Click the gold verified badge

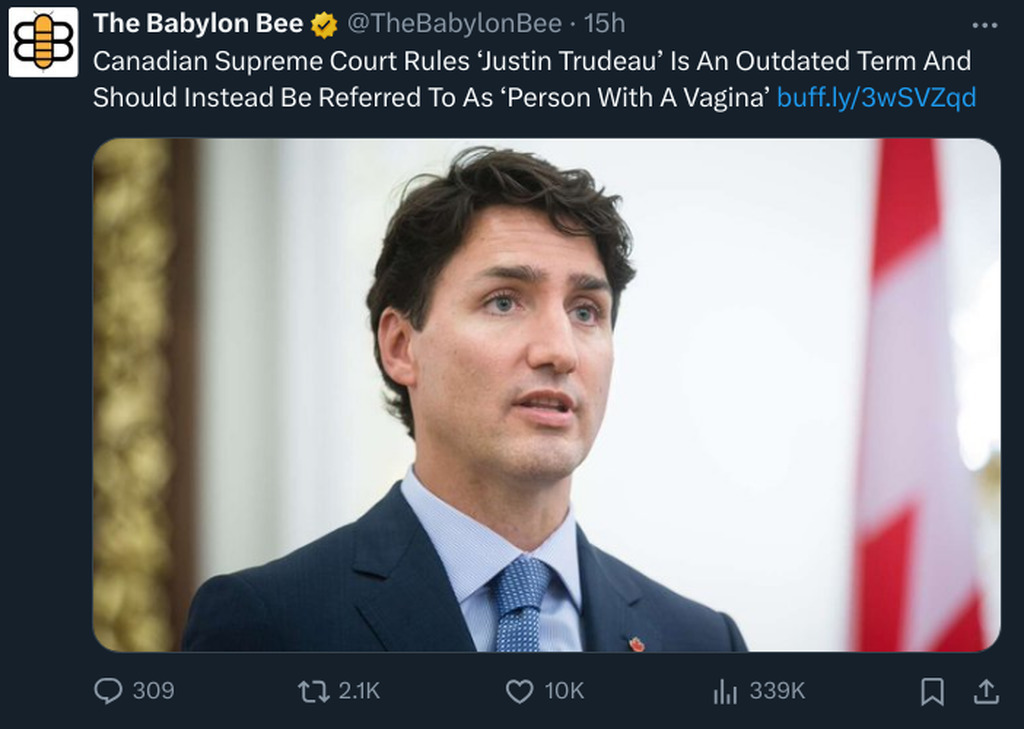tap(324, 24)
